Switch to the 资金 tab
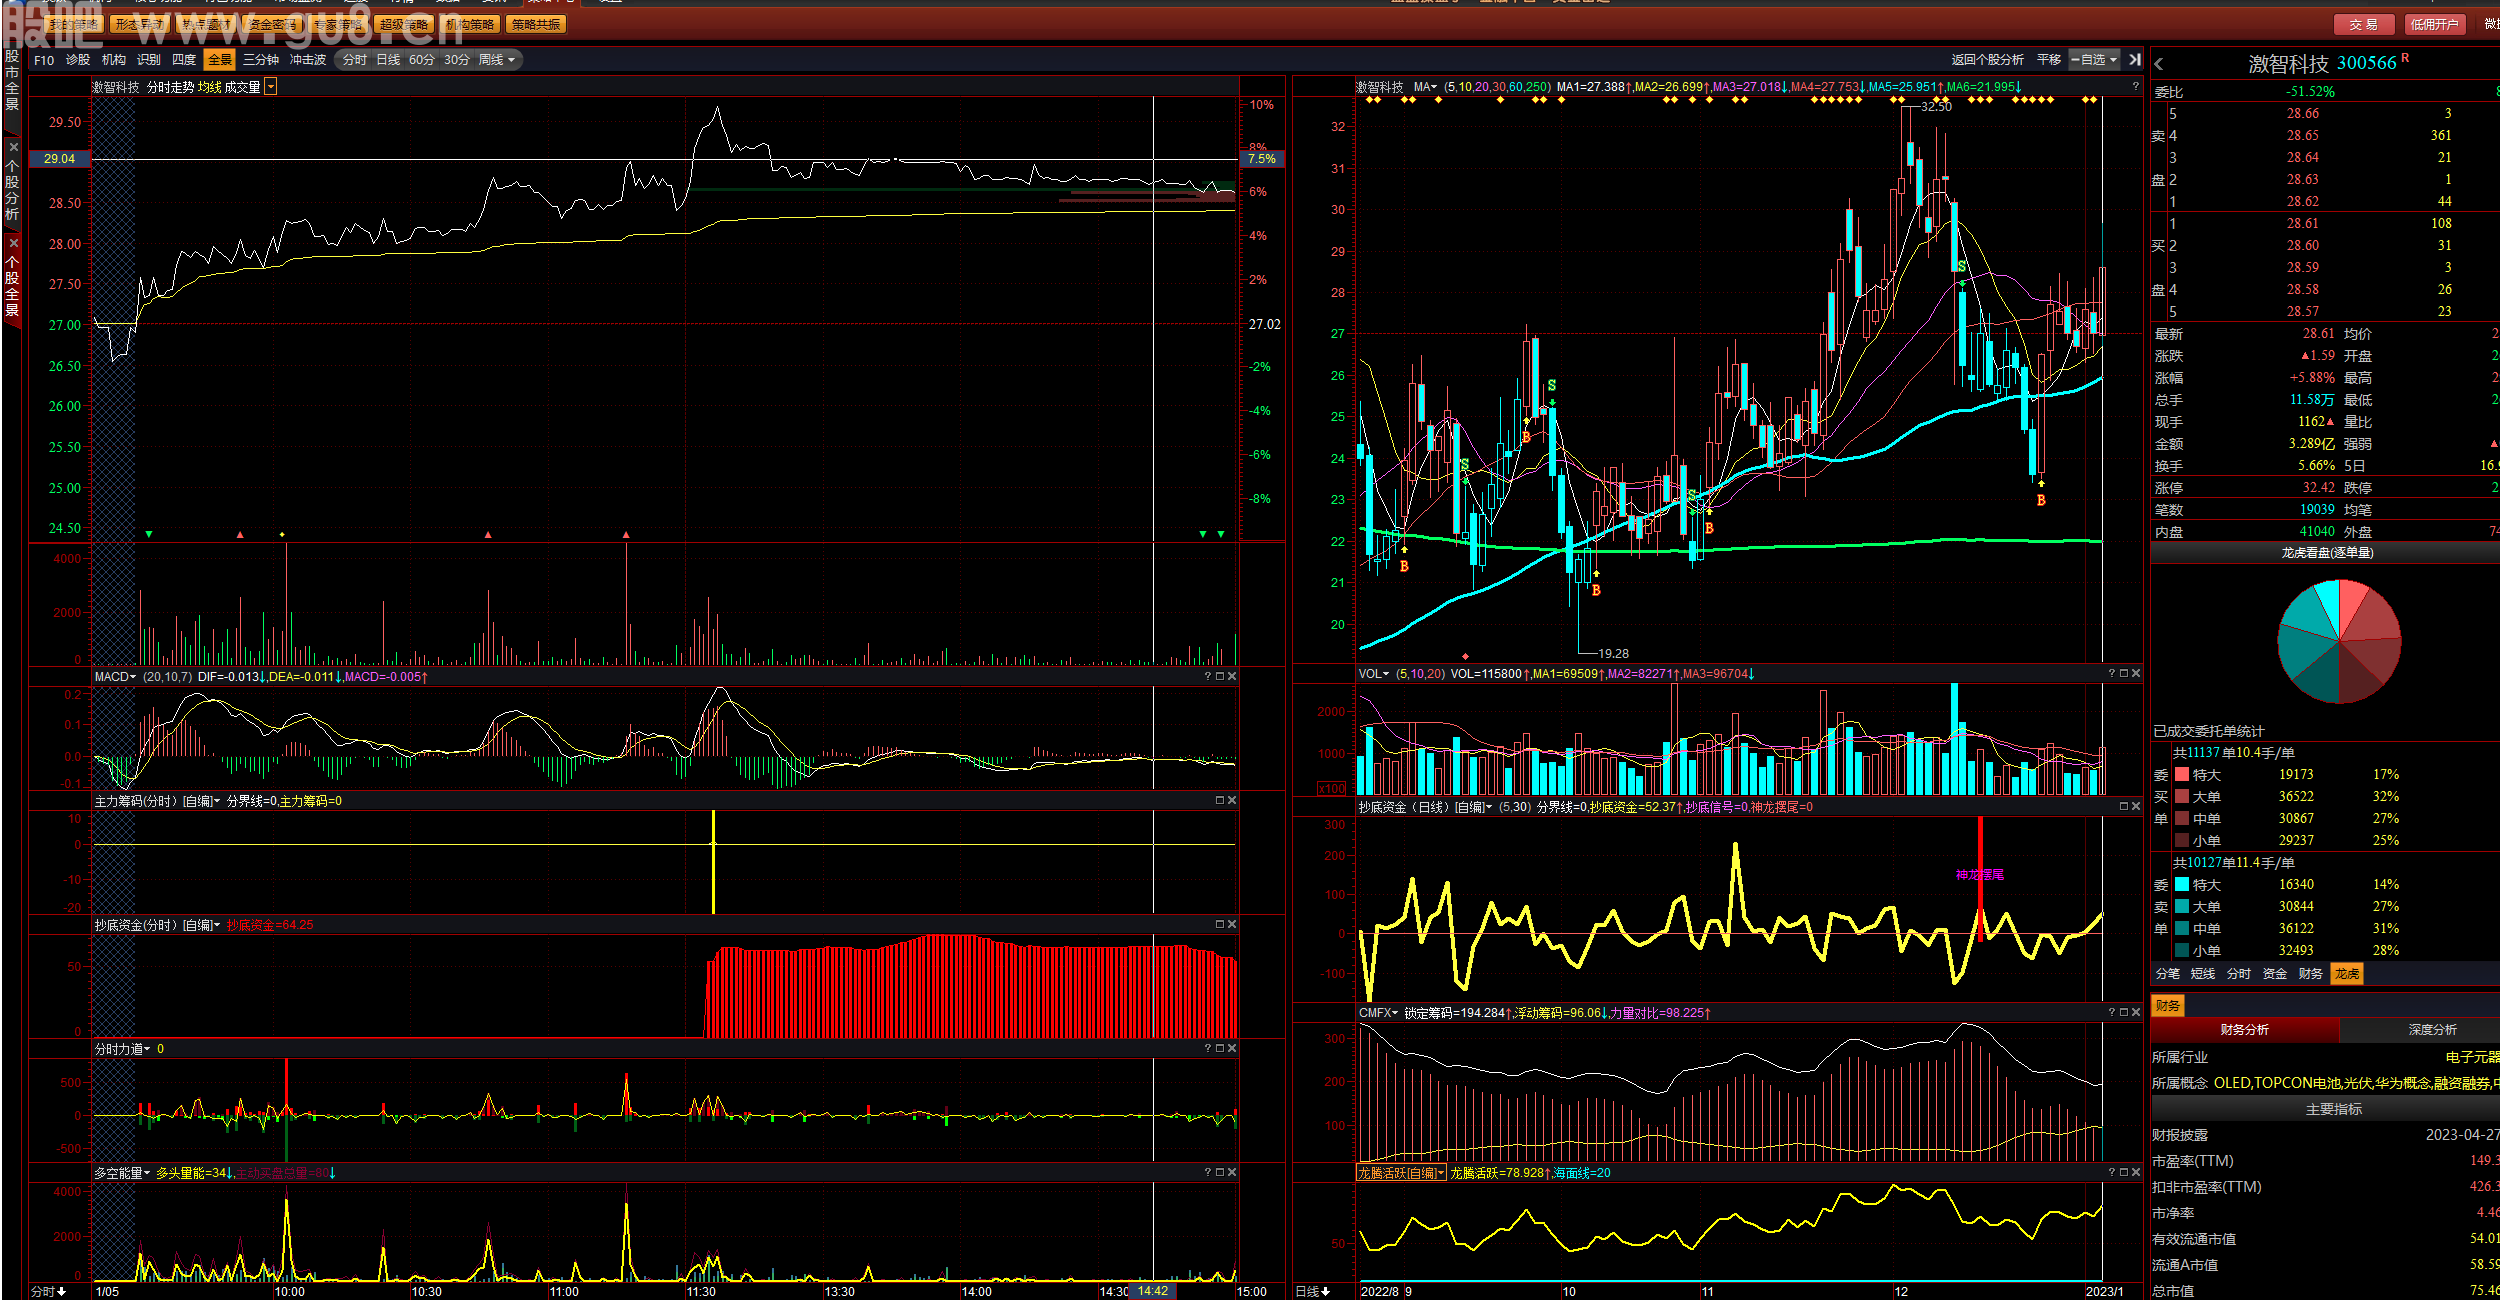Image resolution: width=2500 pixels, height=1300 pixels. tap(2275, 974)
